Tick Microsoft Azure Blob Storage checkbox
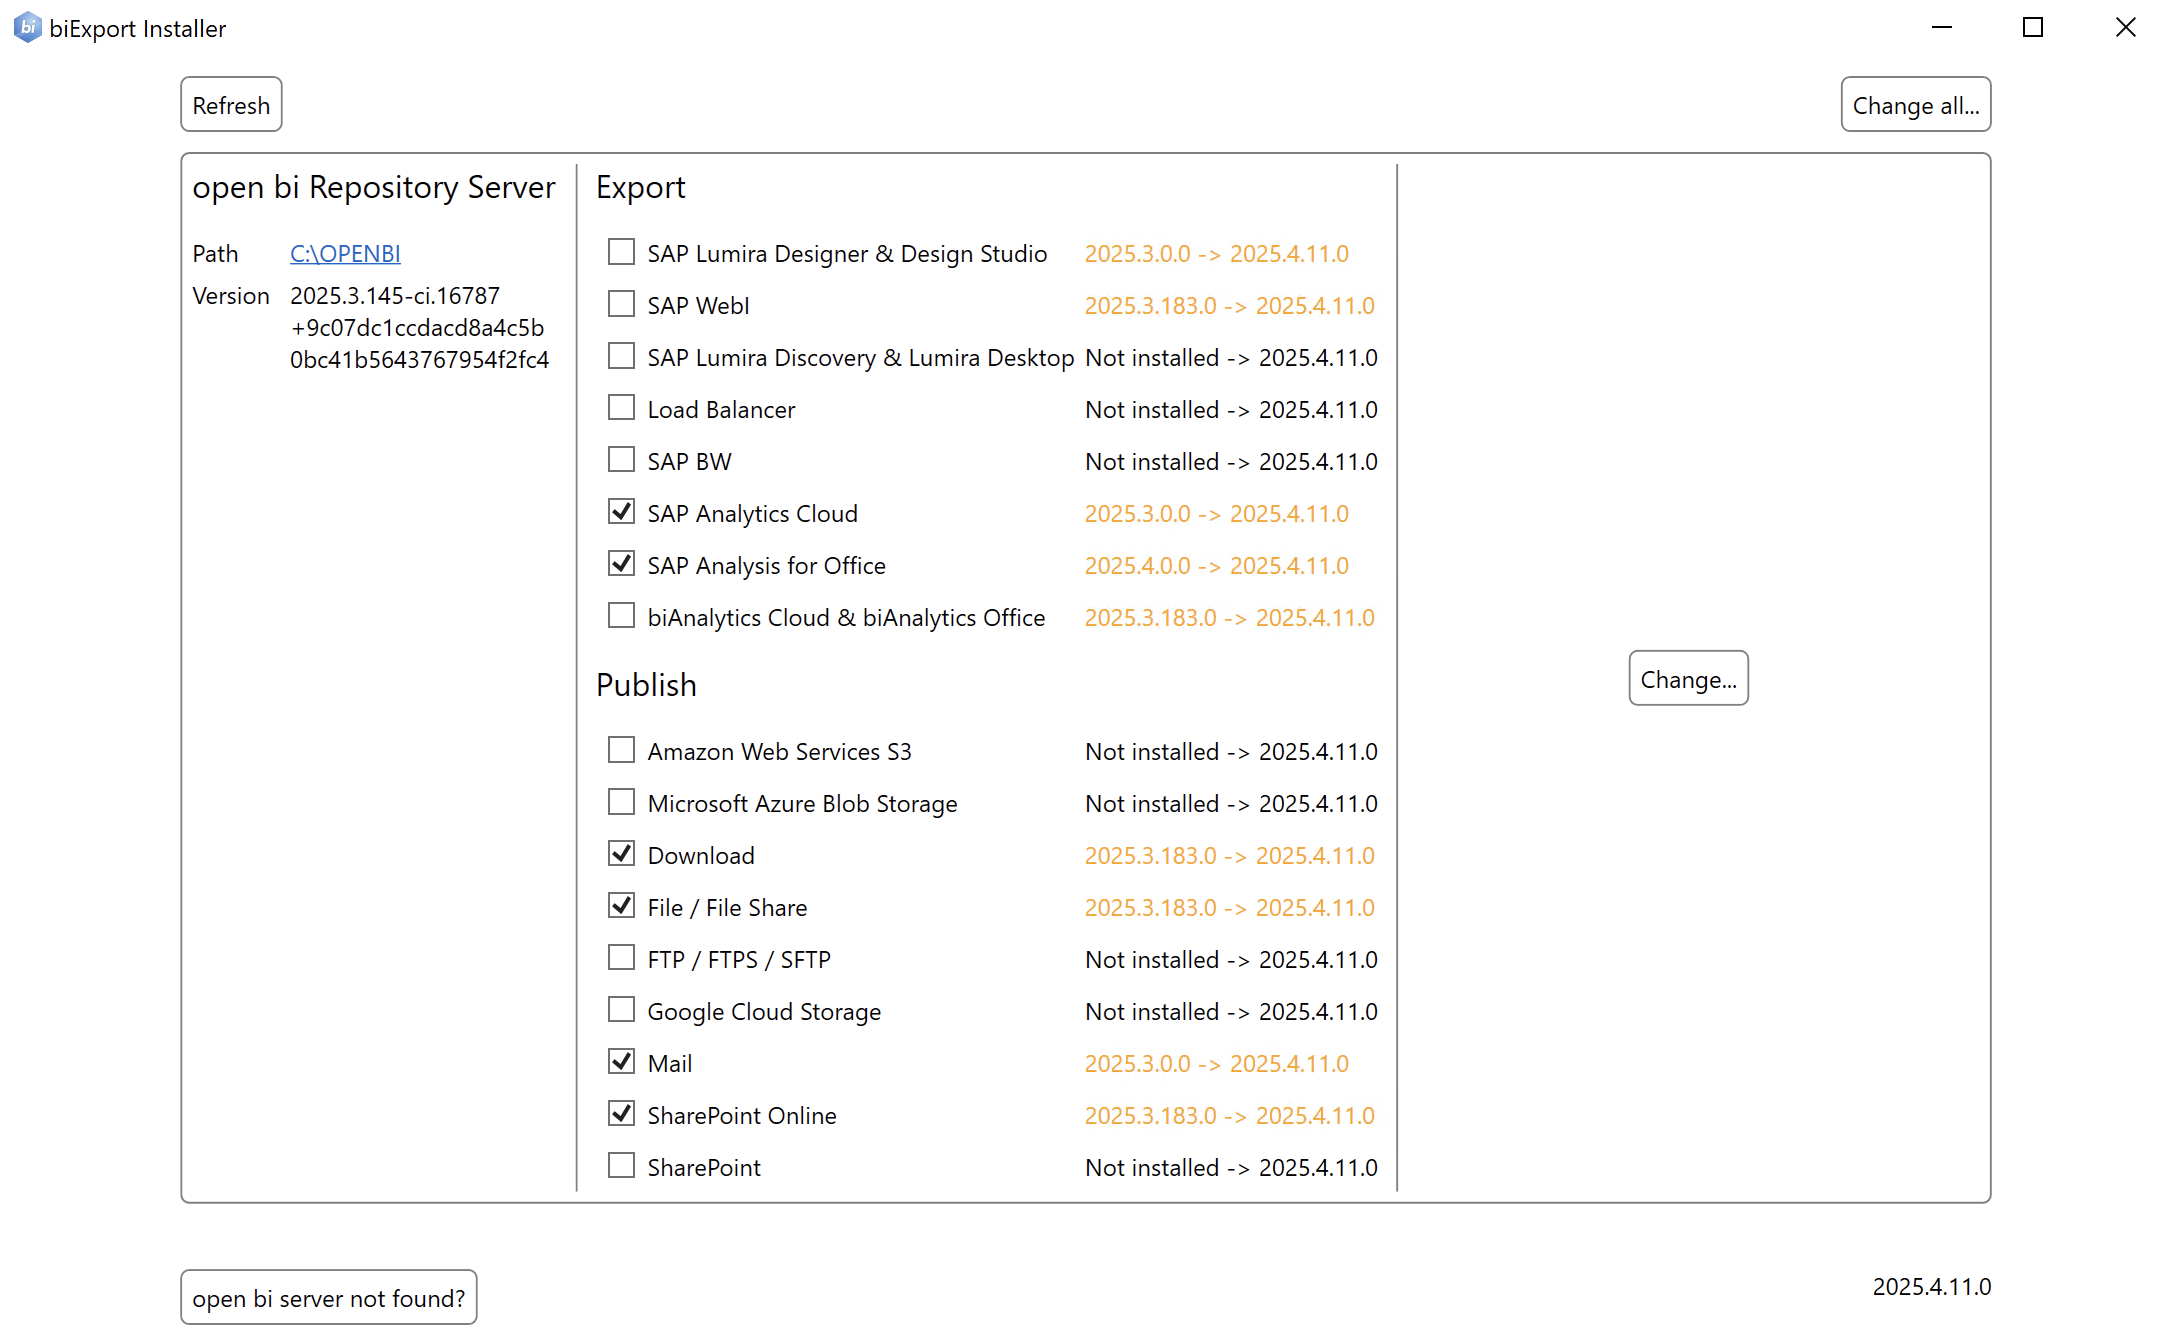Viewport: 2172px width, 1342px height. pos(621,802)
